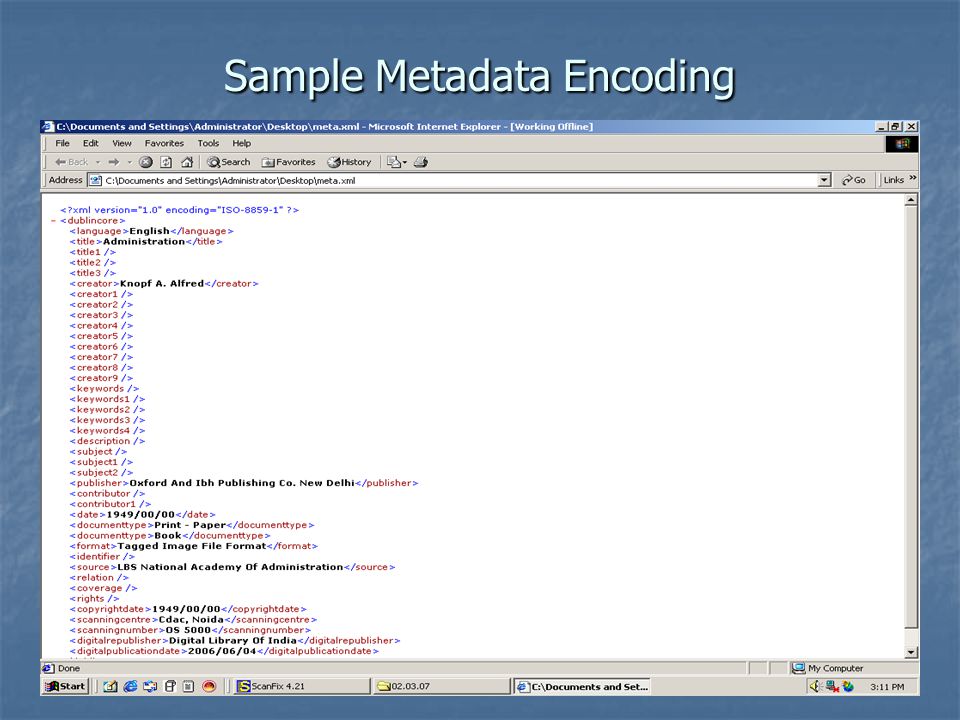
Task: Select C:\Documents and Set... taskbar button
Action: click(582, 687)
